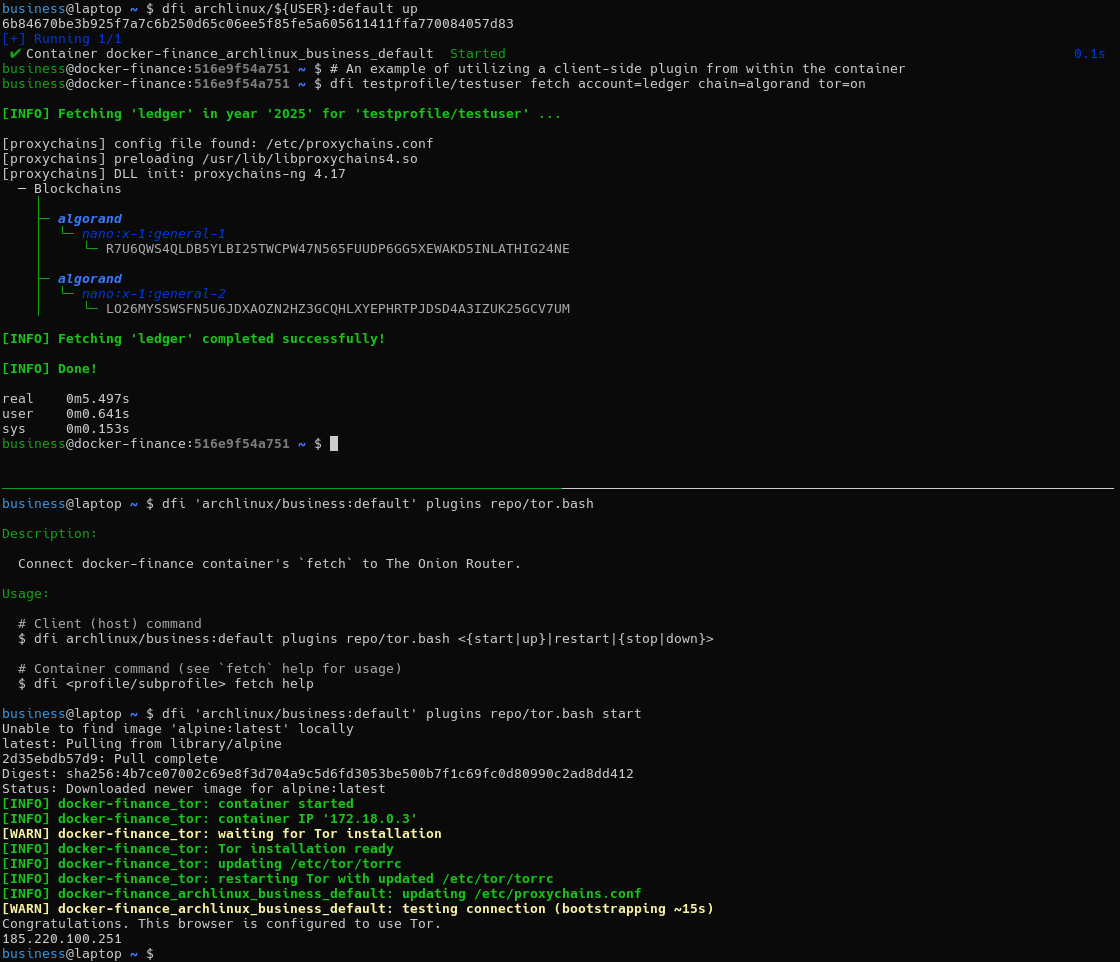Click the green checkmark beside the Container line

point(15,53)
